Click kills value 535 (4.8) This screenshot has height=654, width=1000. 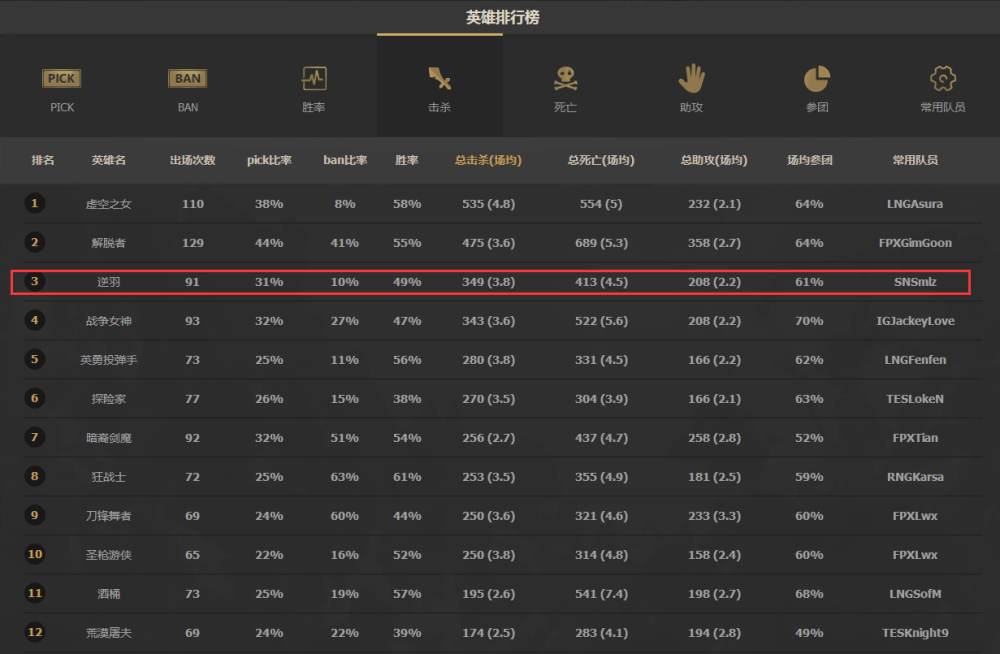488,204
